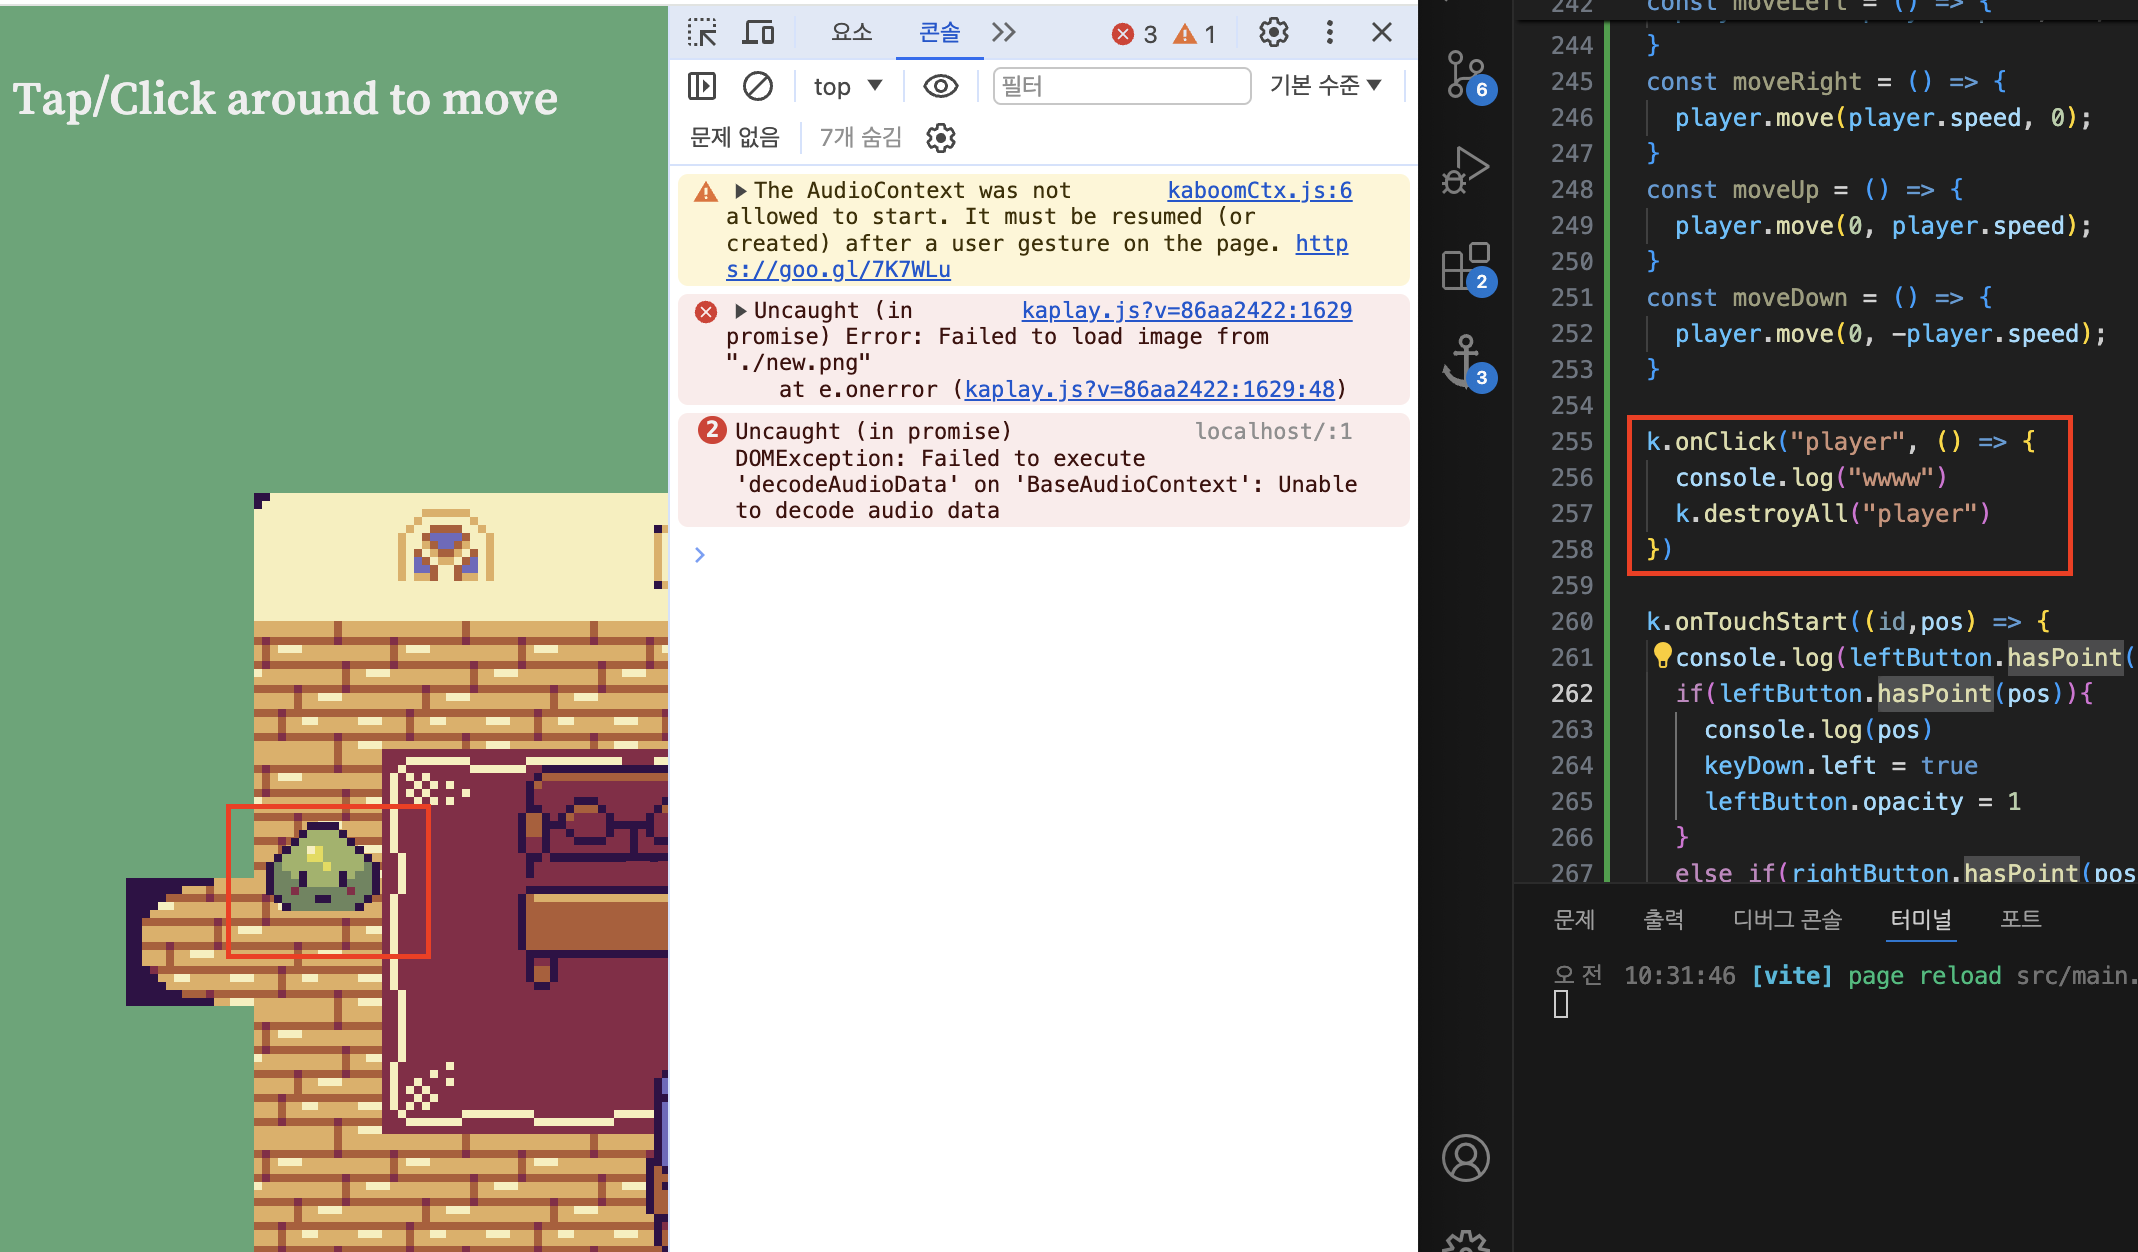The image size is (2138, 1252).
Task: Click the 필터 console filter field
Action: (x=1121, y=86)
